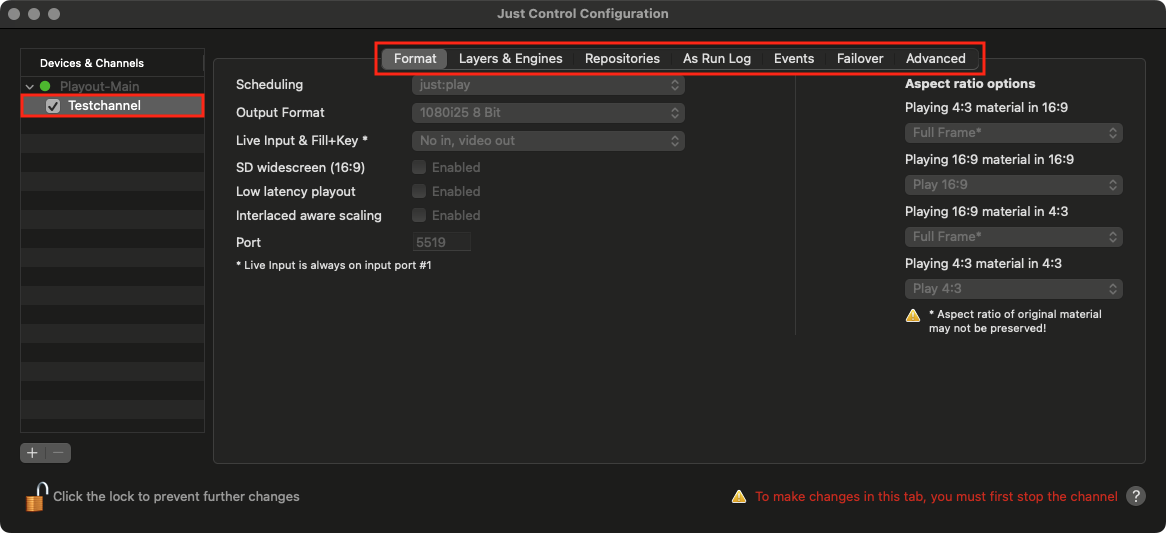The height and width of the screenshot is (533, 1166).
Task: Select the Playout-Main device row
Action: coord(112,86)
